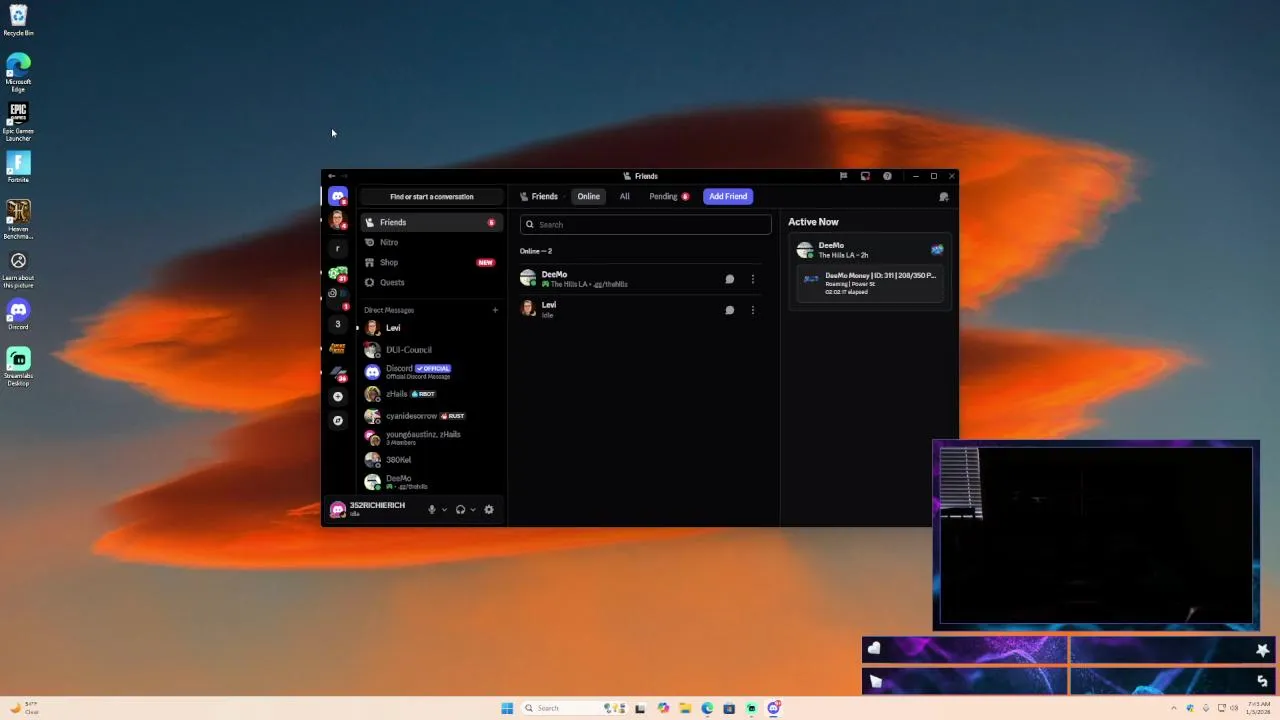1280x720 pixels.
Task: Open 352RICHIERICH user profile panel
Action: pos(374,510)
